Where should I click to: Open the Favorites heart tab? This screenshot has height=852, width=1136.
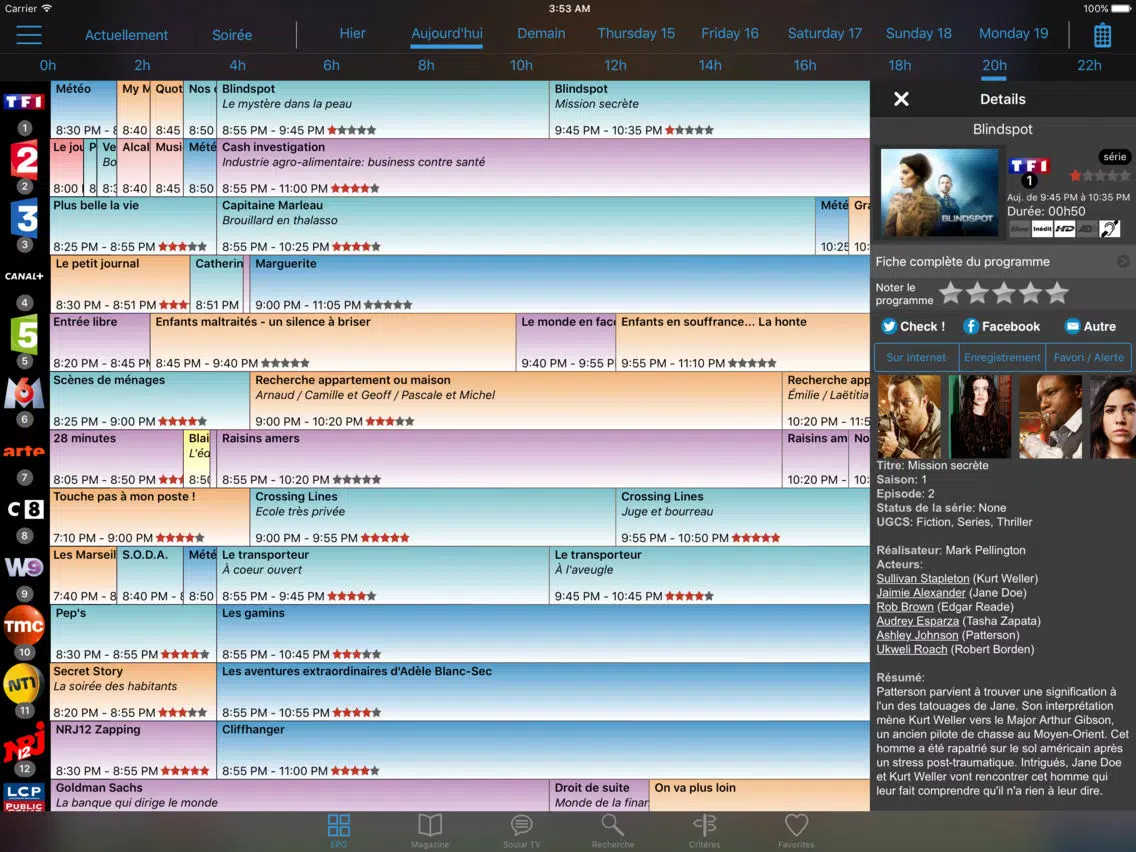(x=795, y=830)
